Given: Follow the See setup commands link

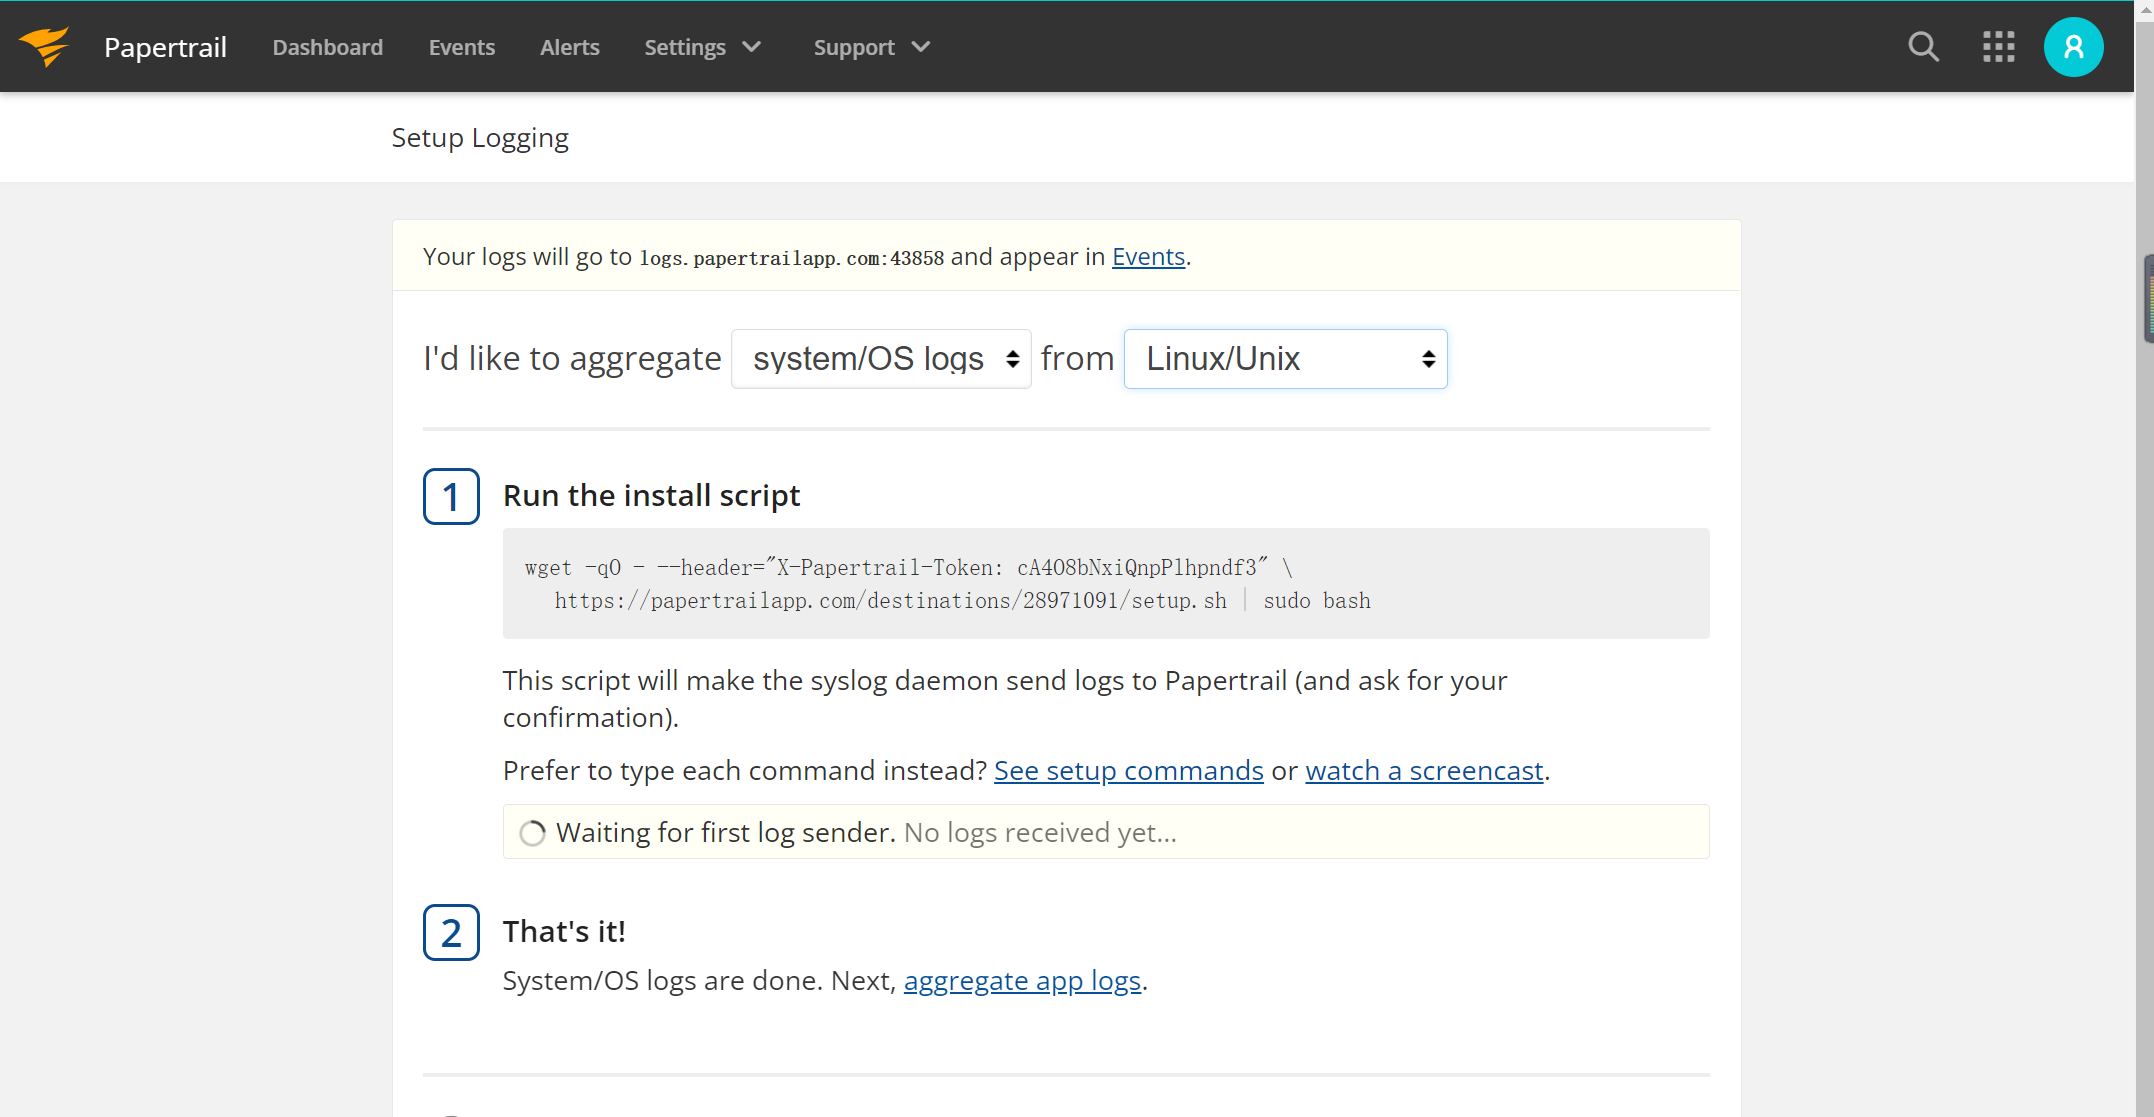Looking at the screenshot, I should pyautogui.click(x=1128, y=771).
